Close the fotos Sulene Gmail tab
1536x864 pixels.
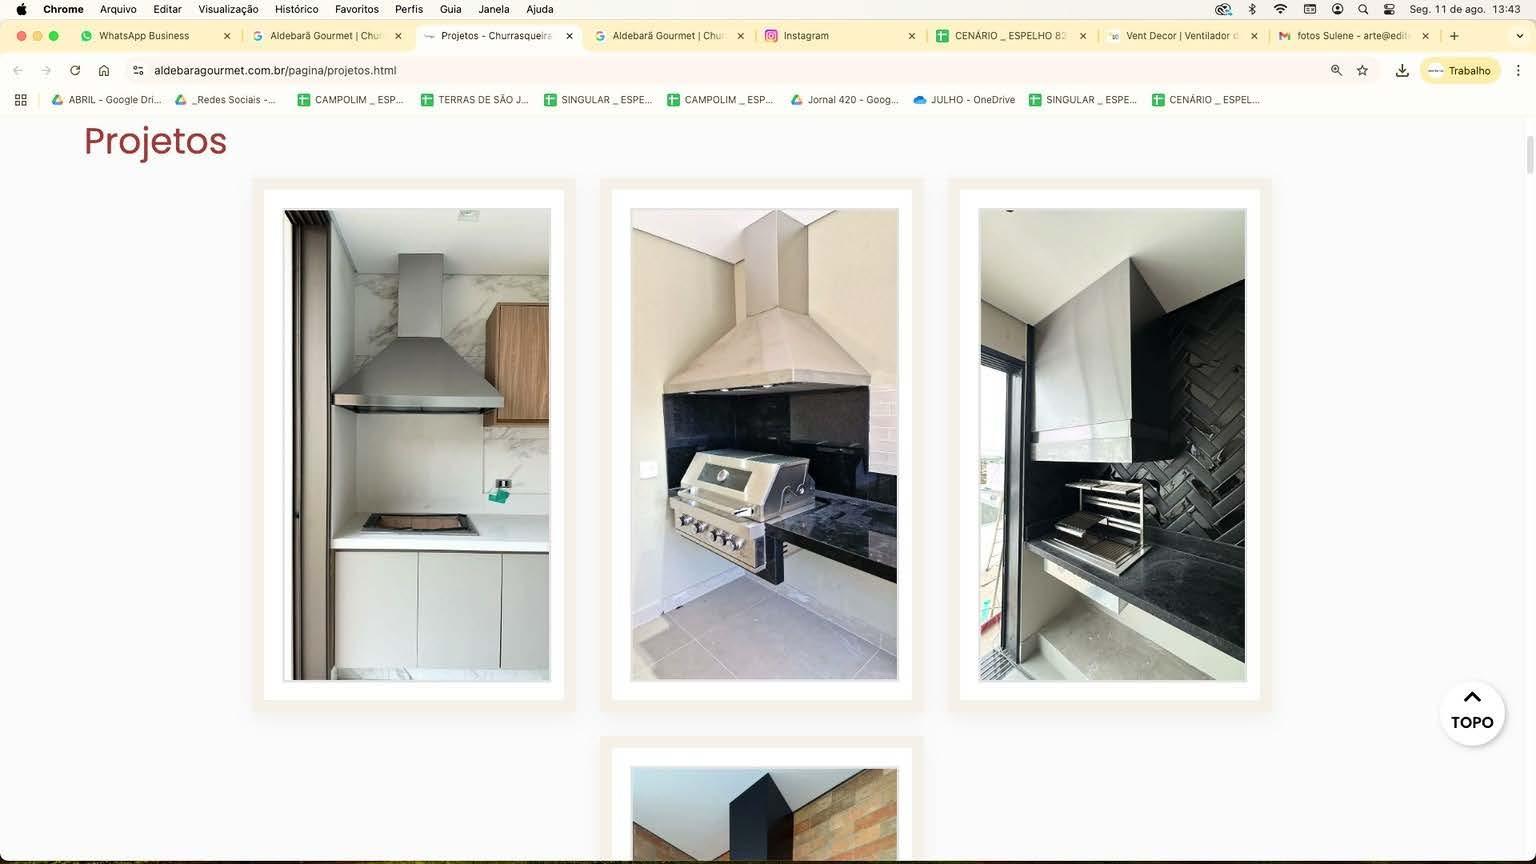click(x=1426, y=36)
